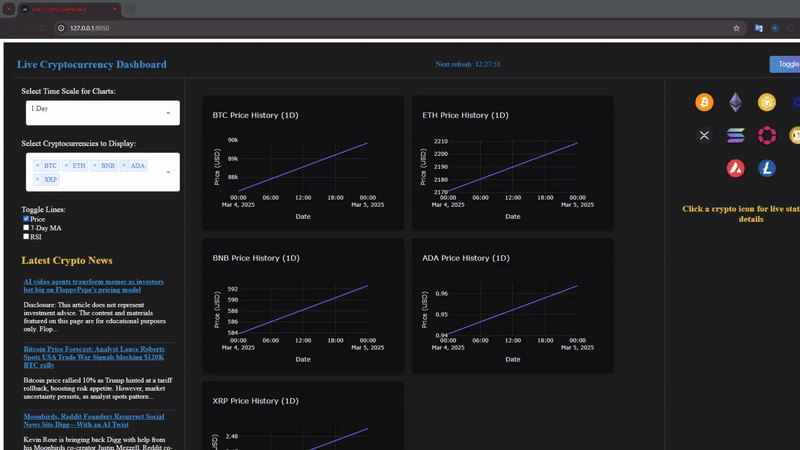Expand the time scale dropdown arrow
Viewport: 800px width, 450px height.
point(168,113)
